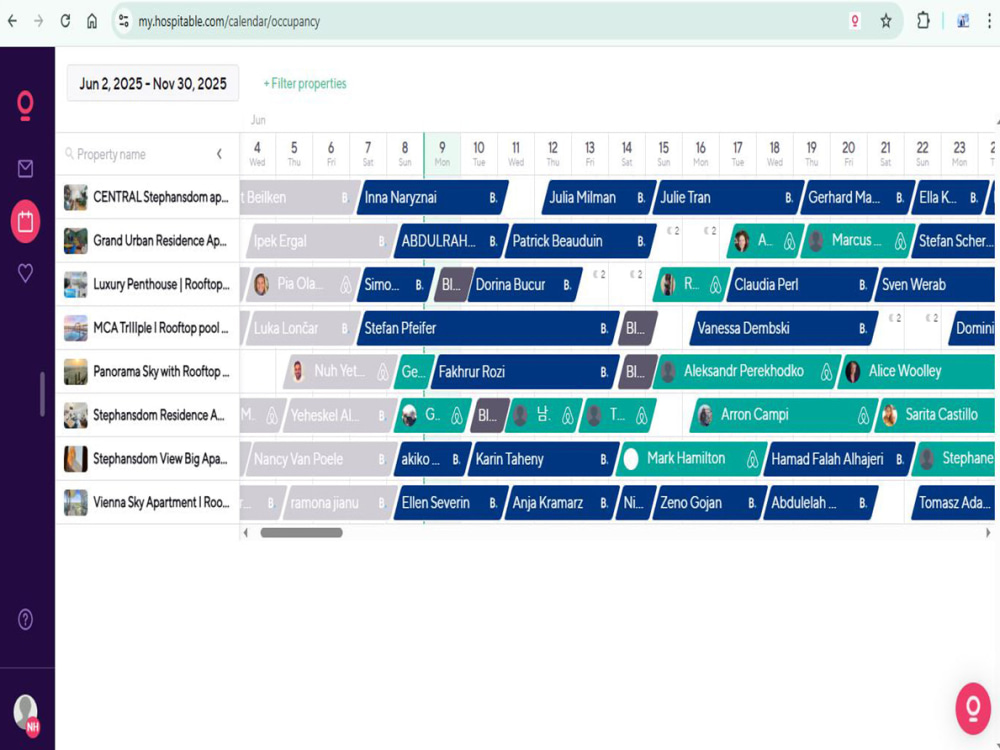Reload the page with refresh icon
Viewport: 1000px width, 750px height.
65,21
